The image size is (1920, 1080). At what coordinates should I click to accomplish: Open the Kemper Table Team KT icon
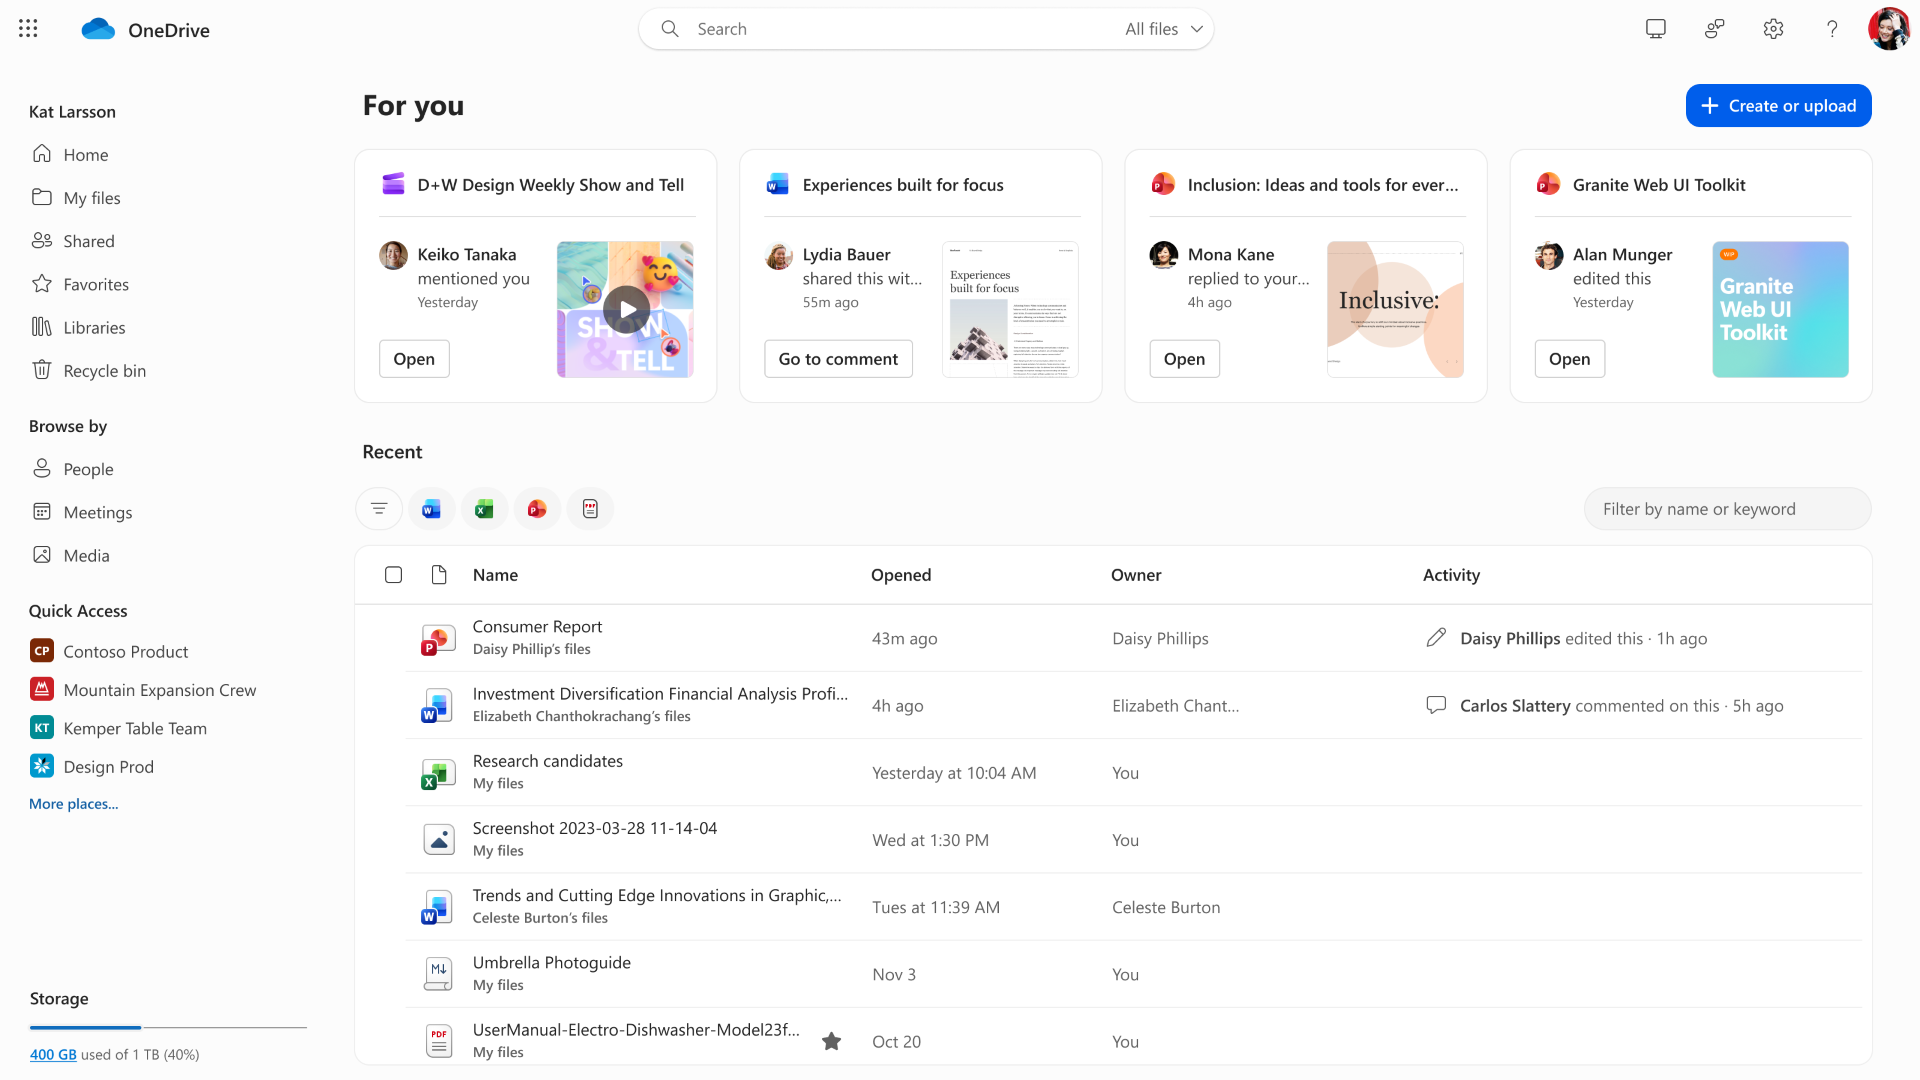tap(41, 728)
